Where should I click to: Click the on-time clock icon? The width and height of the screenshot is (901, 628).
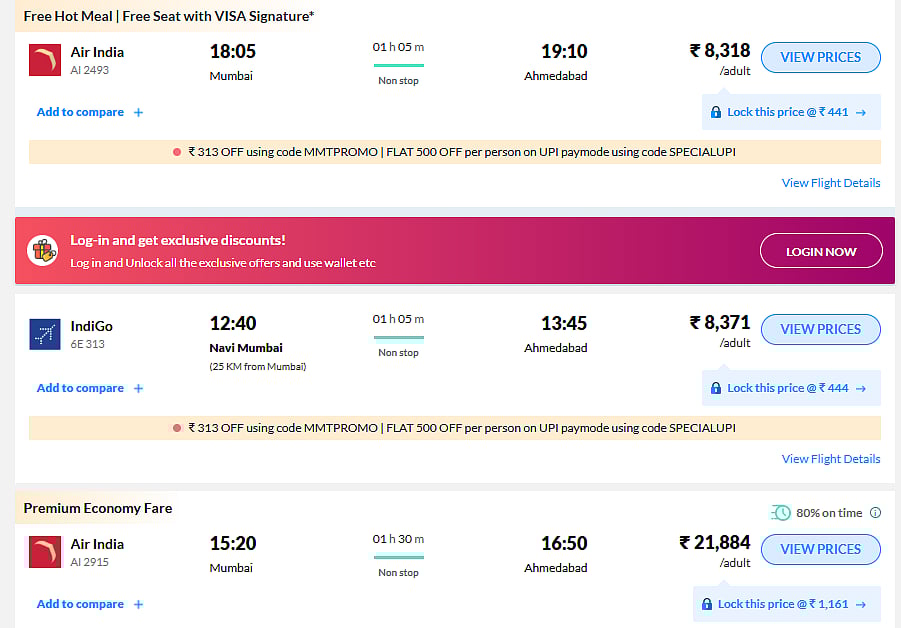[x=781, y=513]
